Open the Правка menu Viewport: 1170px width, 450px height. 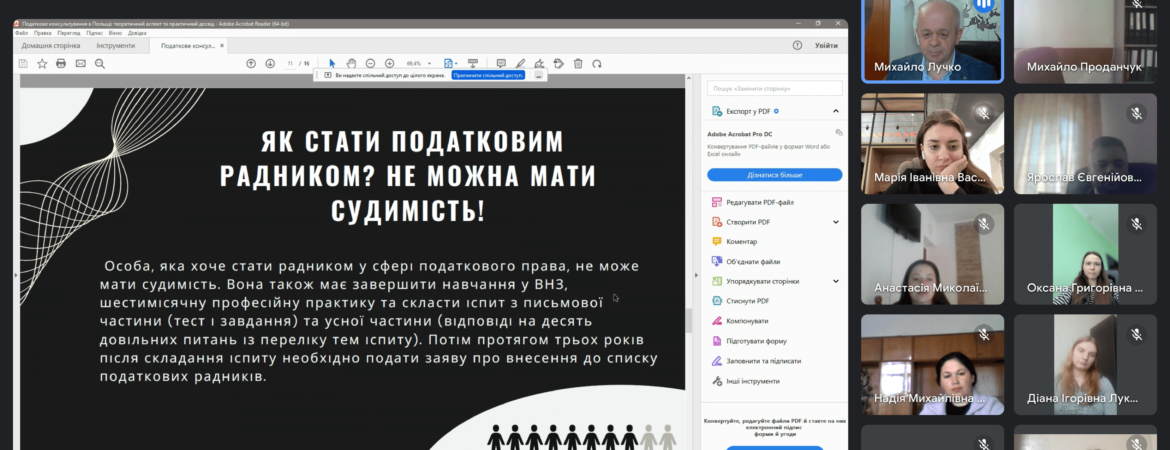pyautogui.click(x=43, y=33)
